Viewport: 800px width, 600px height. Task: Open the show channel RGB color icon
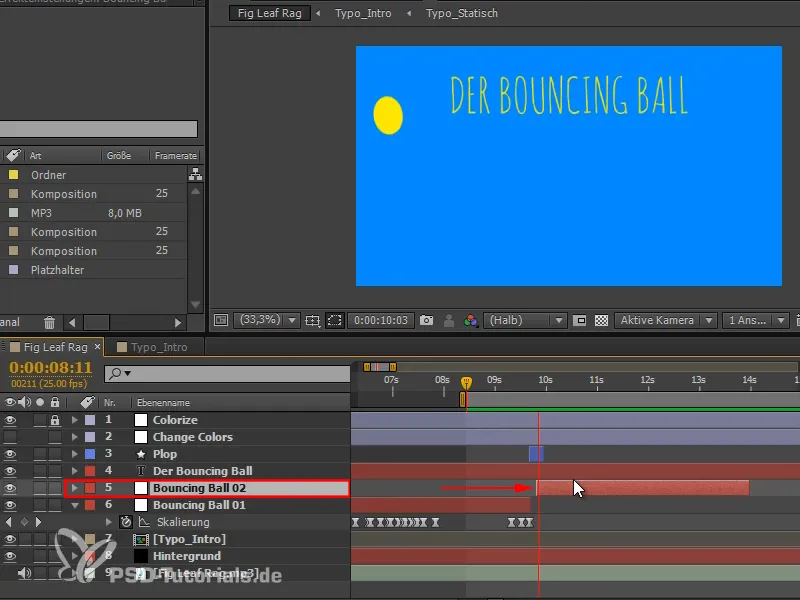(x=470, y=320)
